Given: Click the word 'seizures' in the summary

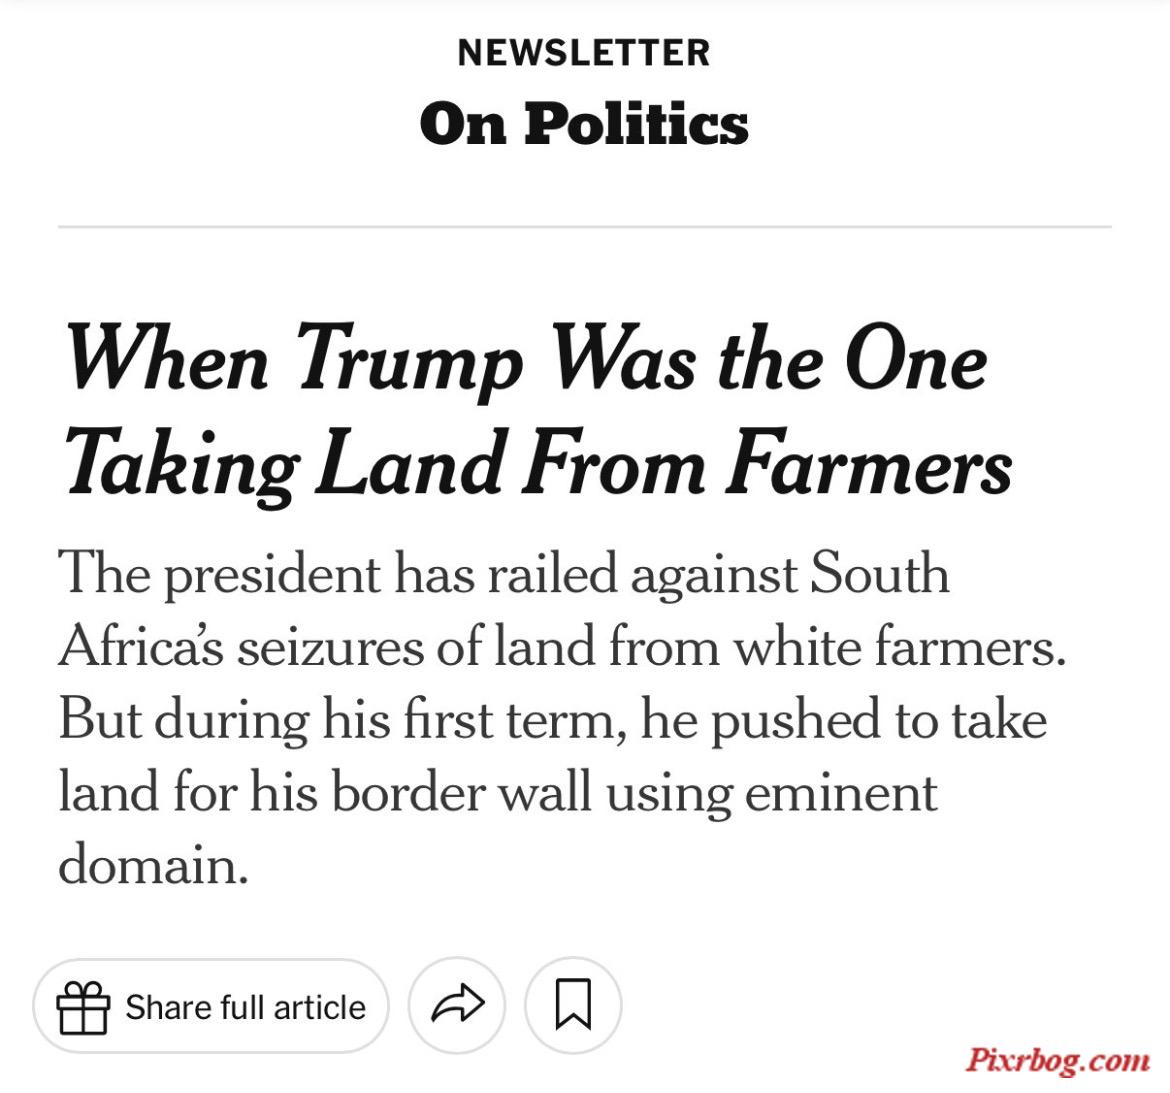Looking at the screenshot, I should [330, 647].
